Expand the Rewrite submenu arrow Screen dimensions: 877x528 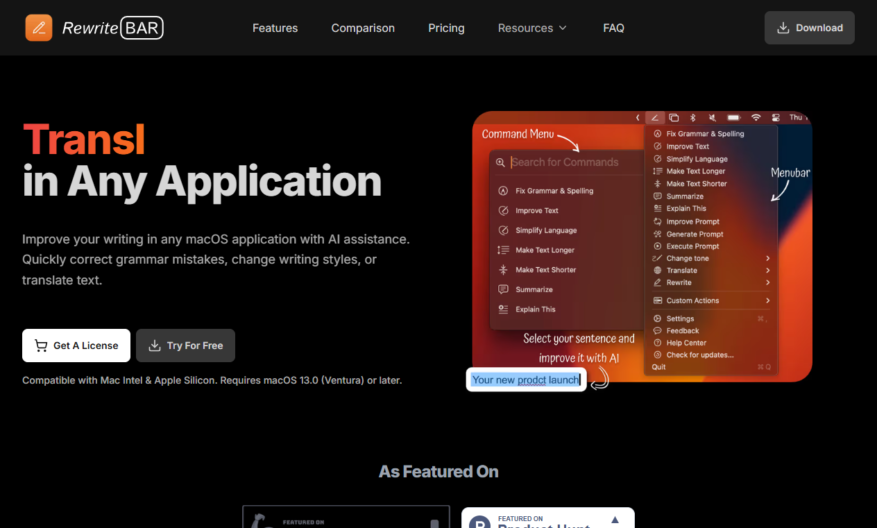(x=768, y=282)
